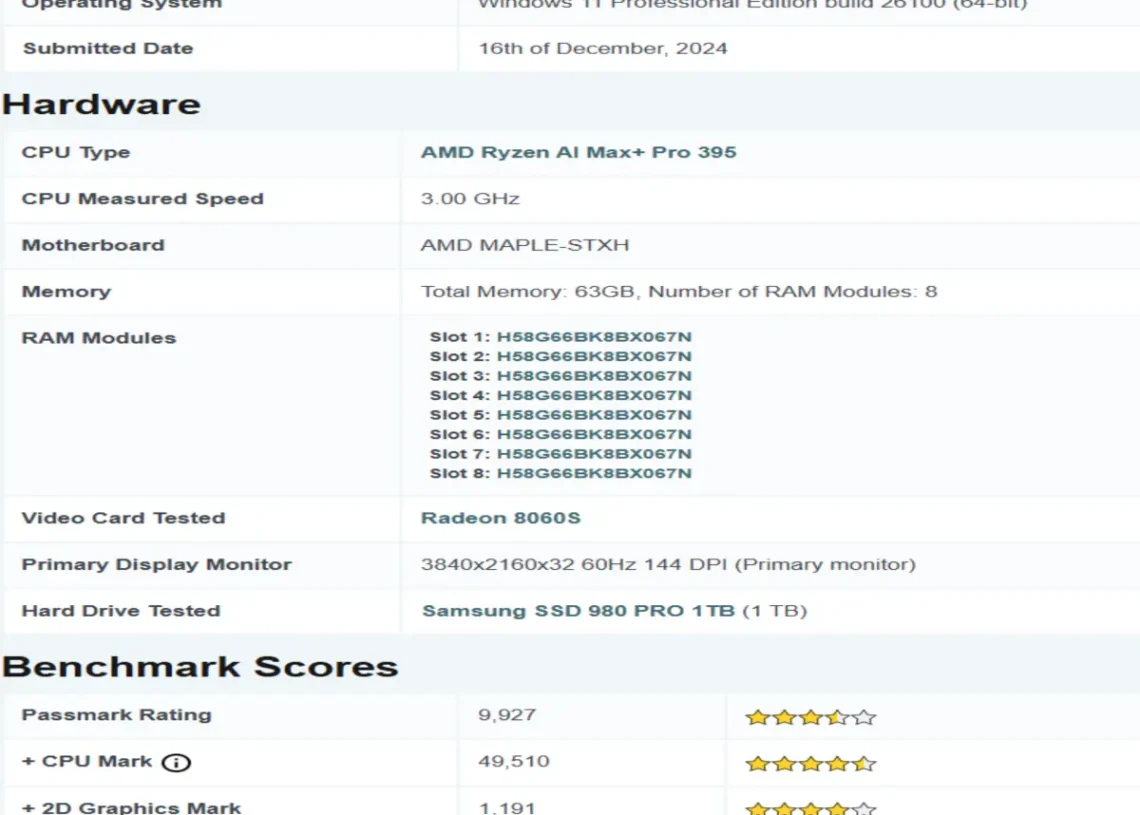Select the Primary Display Monitor label
The width and height of the screenshot is (1140, 815).
pyautogui.click(x=156, y=564)
